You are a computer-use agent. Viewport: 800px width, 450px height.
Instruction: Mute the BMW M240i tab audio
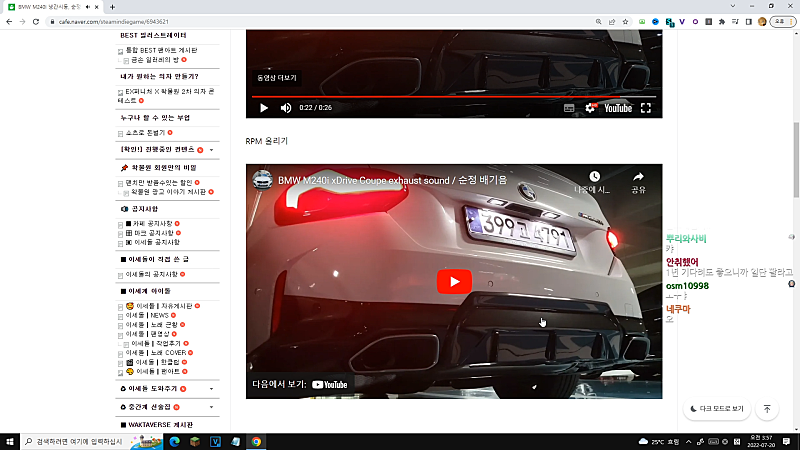(x=88, y=7)
